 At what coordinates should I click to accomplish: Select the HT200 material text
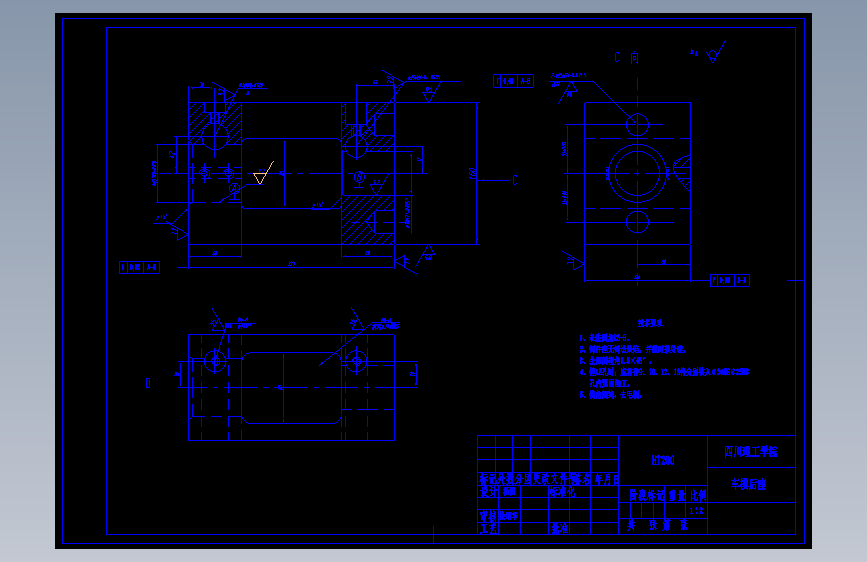(663, 460)
